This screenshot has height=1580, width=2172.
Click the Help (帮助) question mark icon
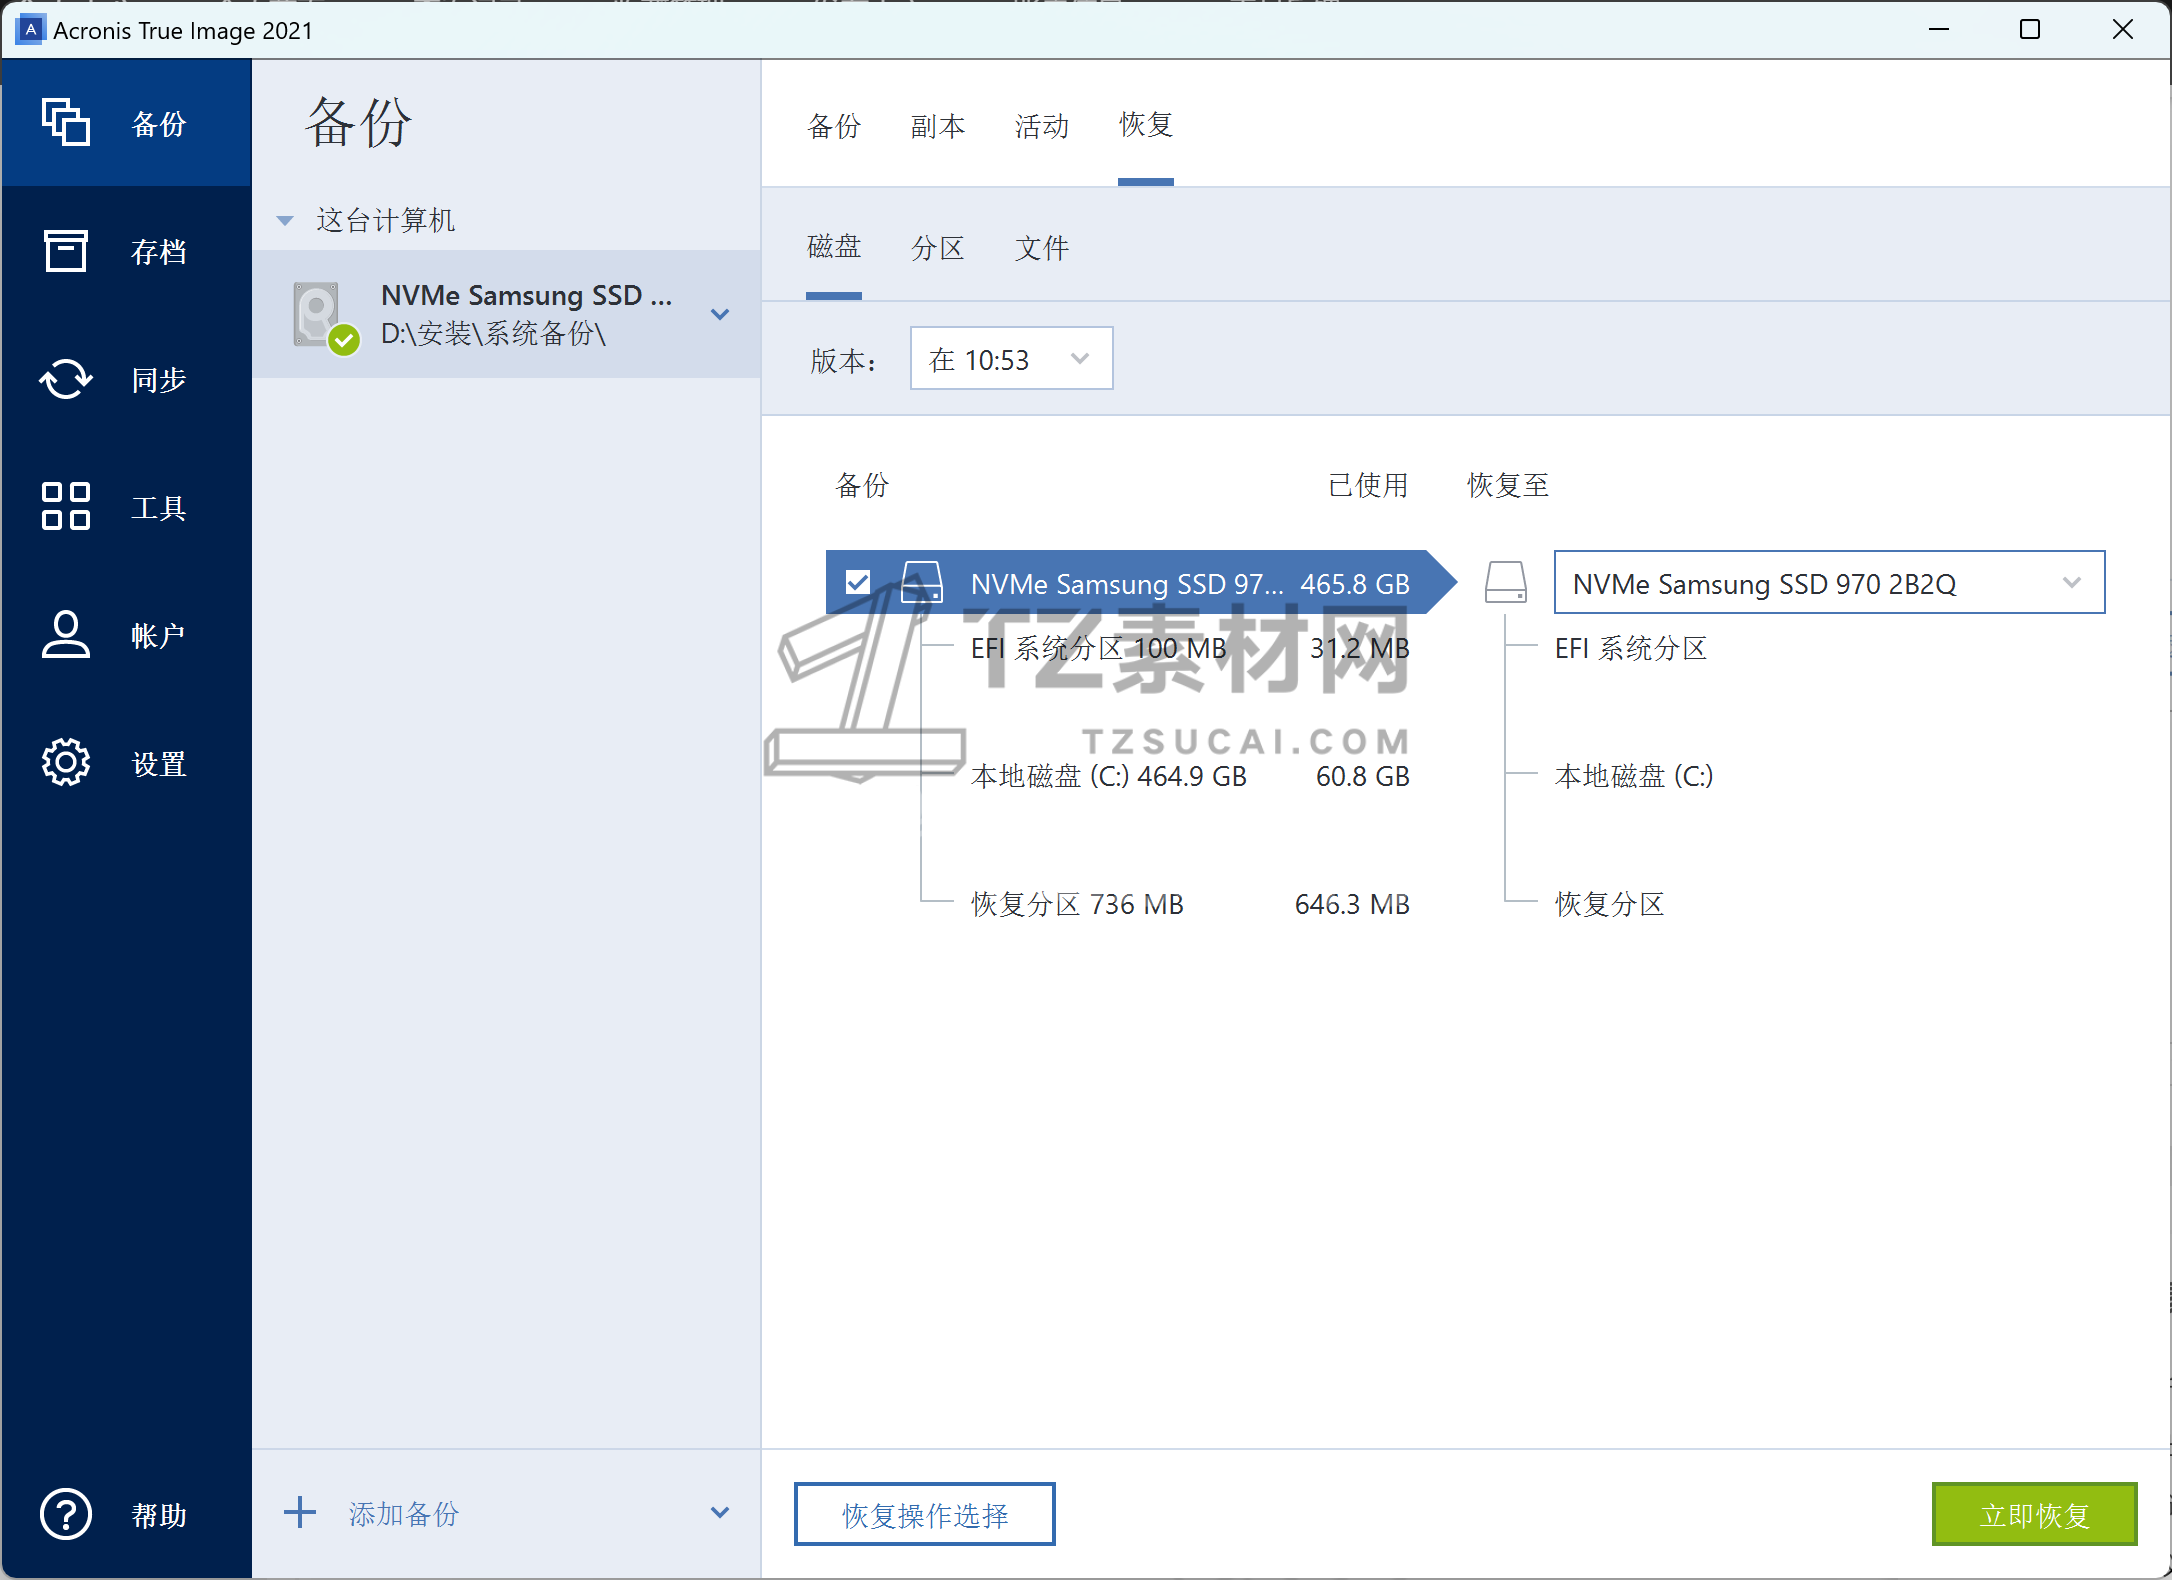click(x=66, y=1515)
